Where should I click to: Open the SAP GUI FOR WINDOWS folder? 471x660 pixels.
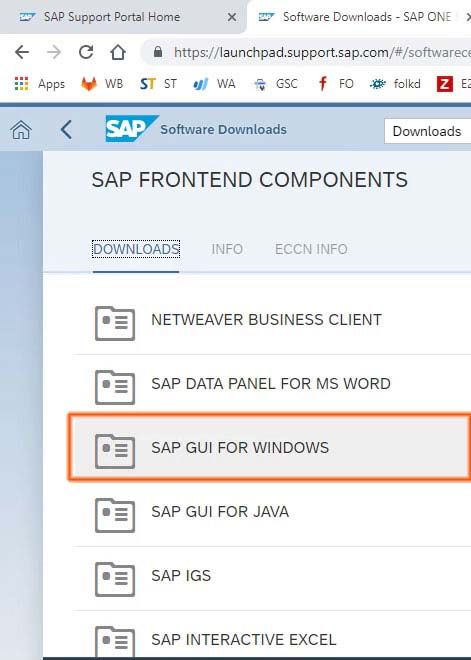coord(270,447)
